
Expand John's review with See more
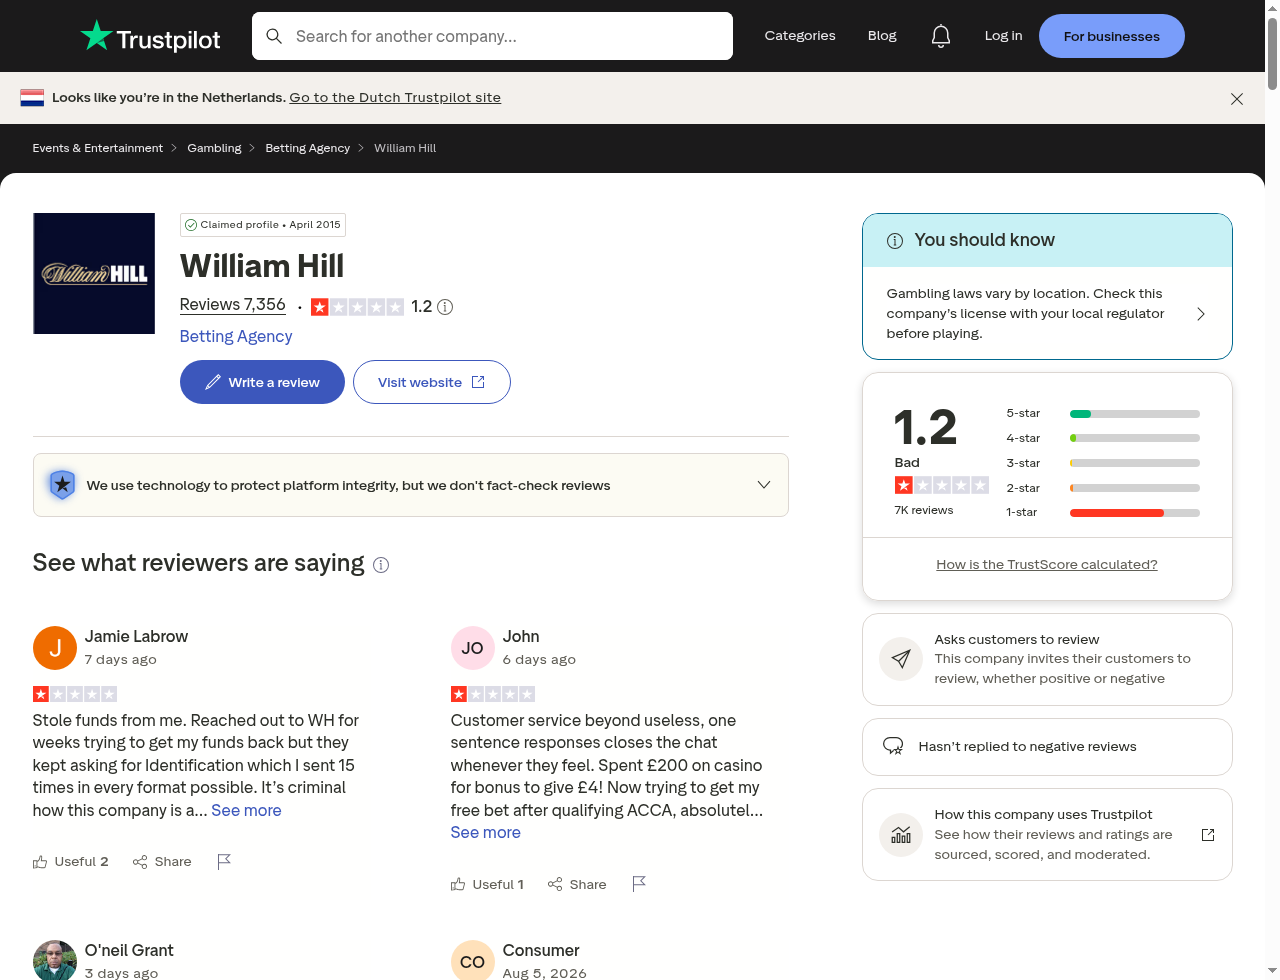click(x=486, y=833)
